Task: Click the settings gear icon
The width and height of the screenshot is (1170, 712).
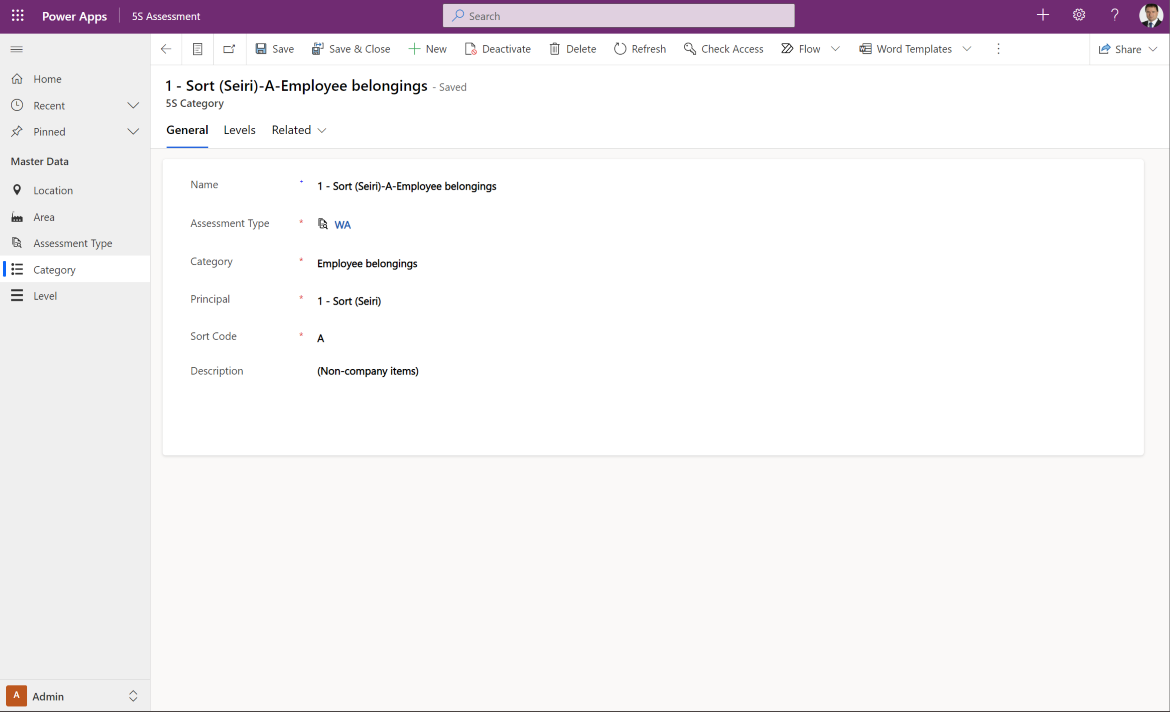Action: click(1079, 15)
